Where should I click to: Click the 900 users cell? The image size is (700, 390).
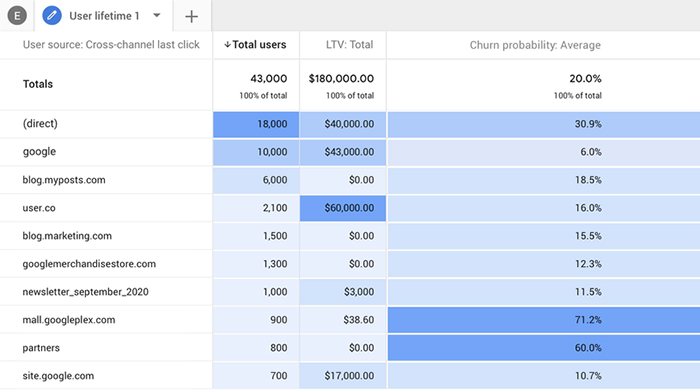[x=256, y=320]
